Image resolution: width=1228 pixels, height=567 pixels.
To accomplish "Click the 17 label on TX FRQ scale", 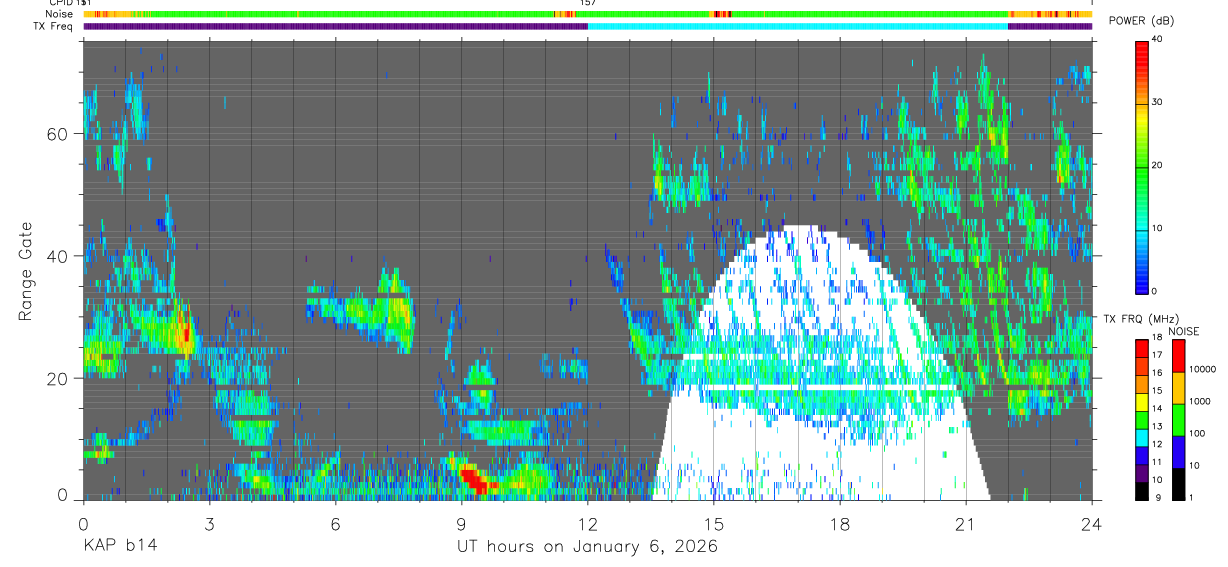I will tap(1157, 355).
